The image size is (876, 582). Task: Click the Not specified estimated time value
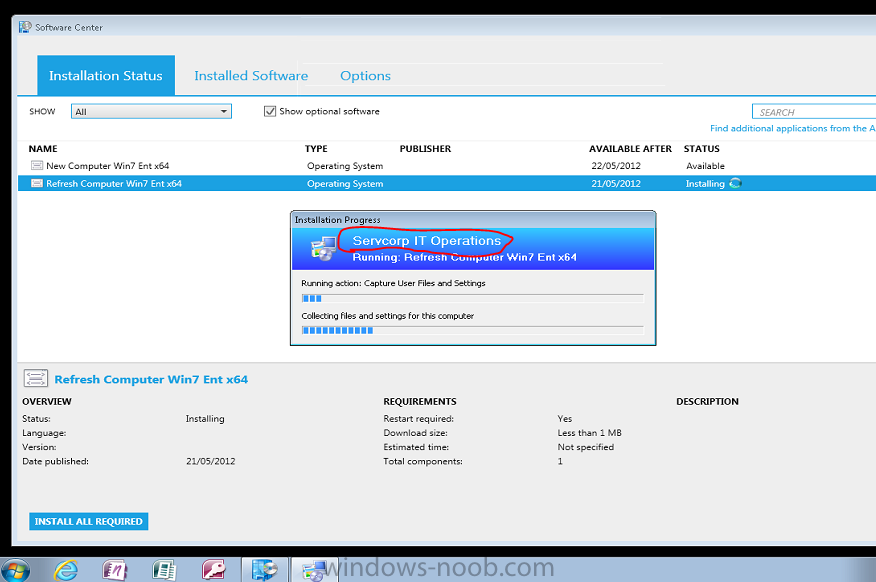(x=585, y=447)
